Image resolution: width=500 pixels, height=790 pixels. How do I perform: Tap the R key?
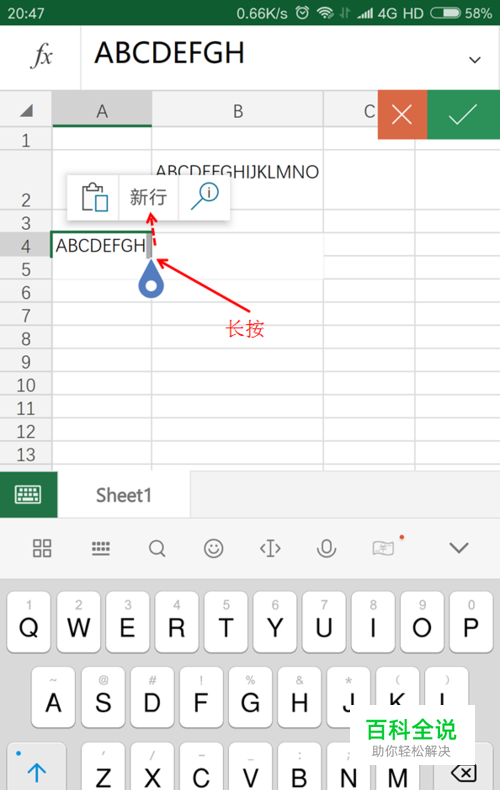(176, 622)
